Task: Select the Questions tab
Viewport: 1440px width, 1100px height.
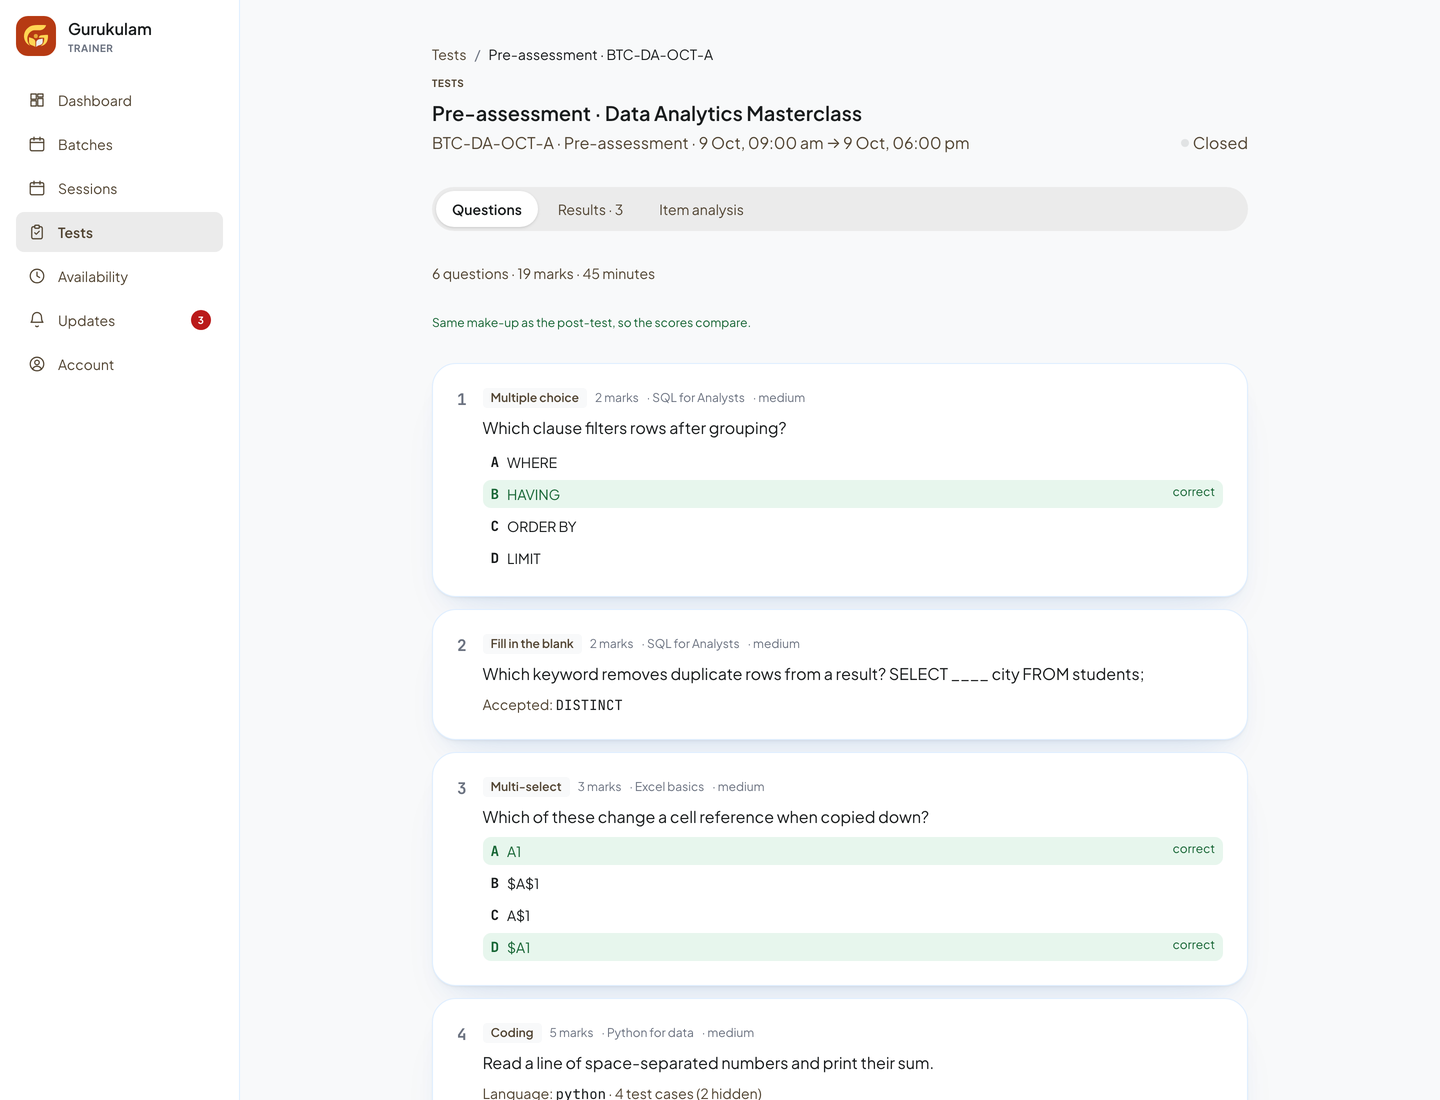Action: [487, 209]
